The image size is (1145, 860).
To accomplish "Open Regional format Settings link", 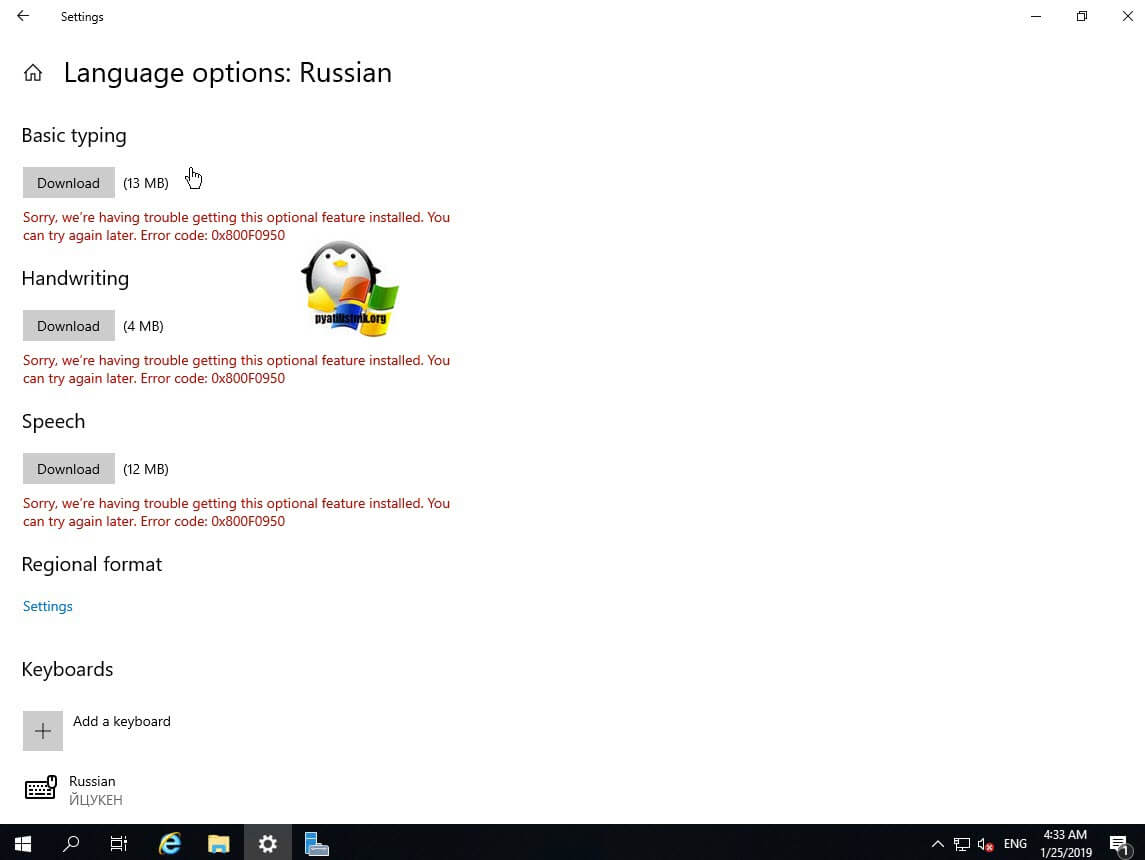I will 48,606.
